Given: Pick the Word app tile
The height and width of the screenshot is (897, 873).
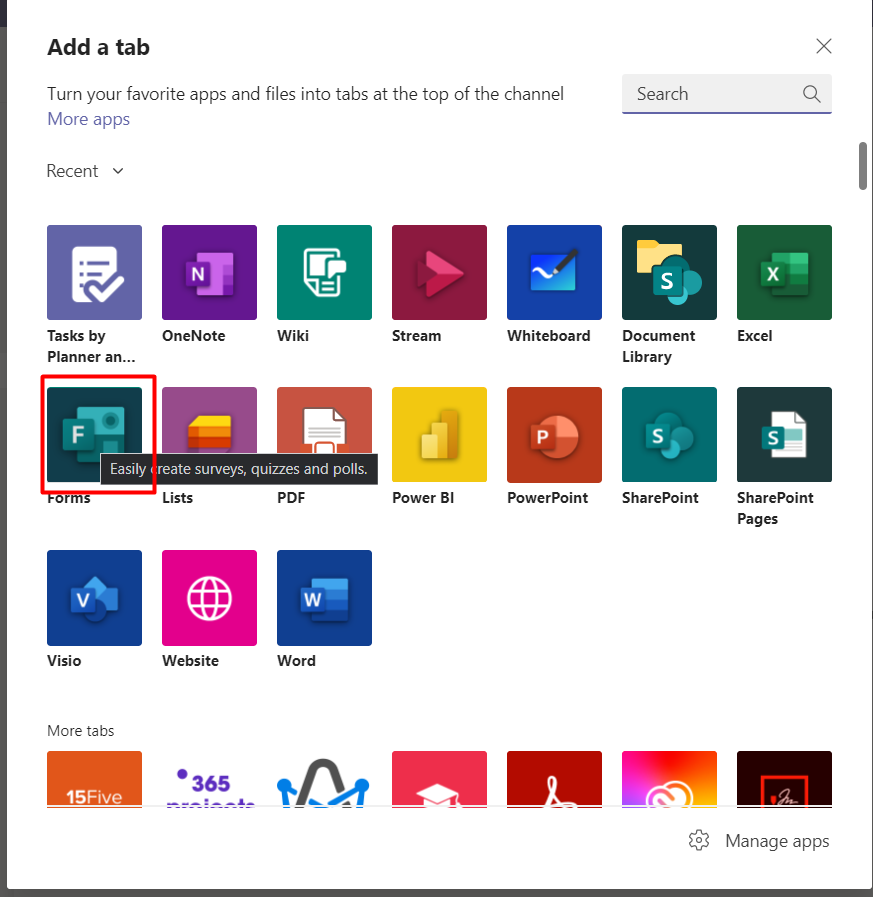Looking at the screenshot, I should click(x=324, y=598).
